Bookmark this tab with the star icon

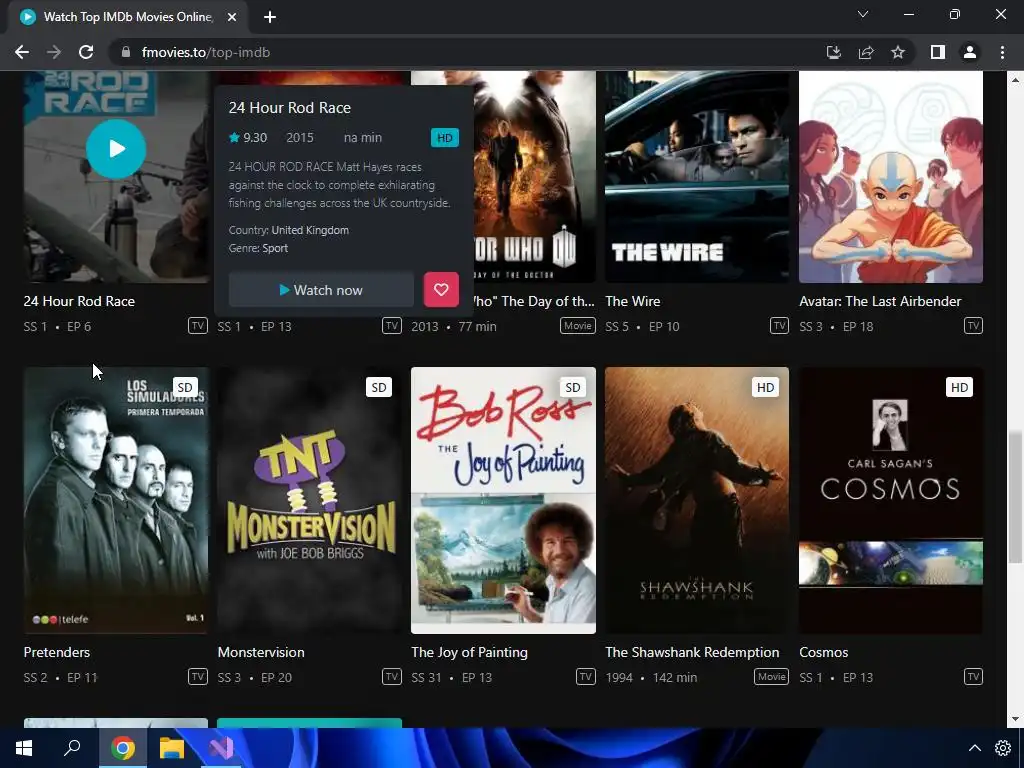coord(898,52)
